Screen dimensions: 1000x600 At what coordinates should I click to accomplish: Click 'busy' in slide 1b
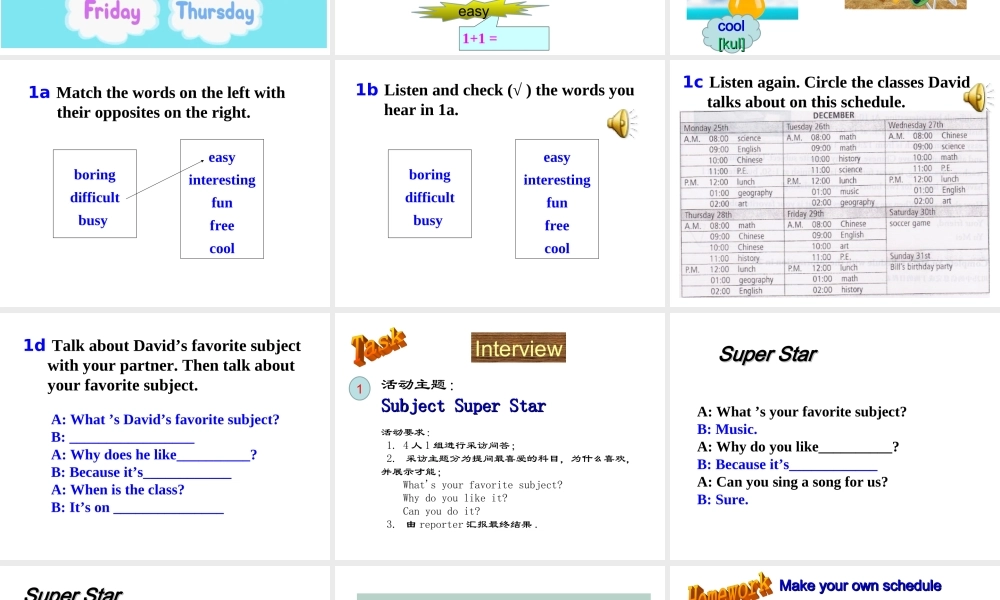tap(428, 220)
